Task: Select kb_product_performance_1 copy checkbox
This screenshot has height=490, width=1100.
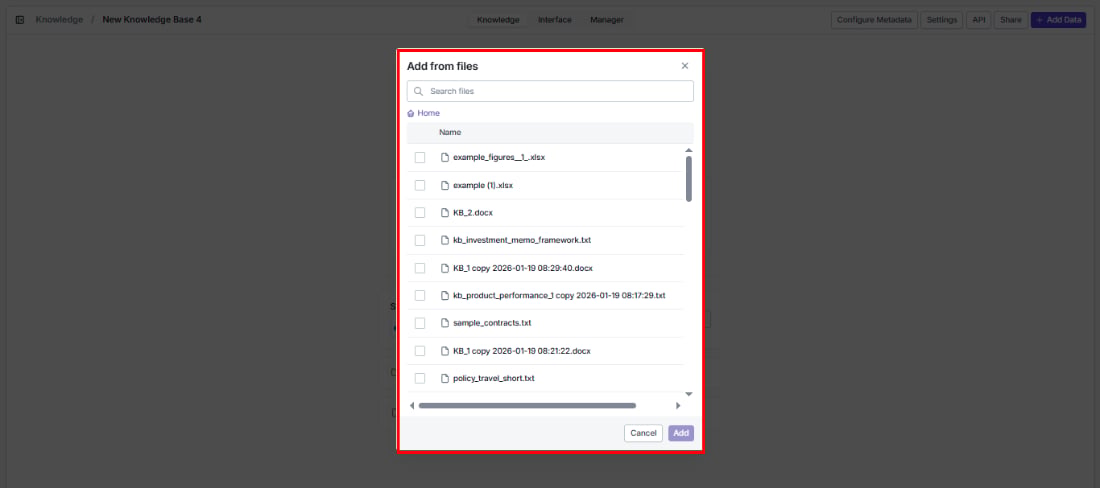Action: (x=420, y=296)
